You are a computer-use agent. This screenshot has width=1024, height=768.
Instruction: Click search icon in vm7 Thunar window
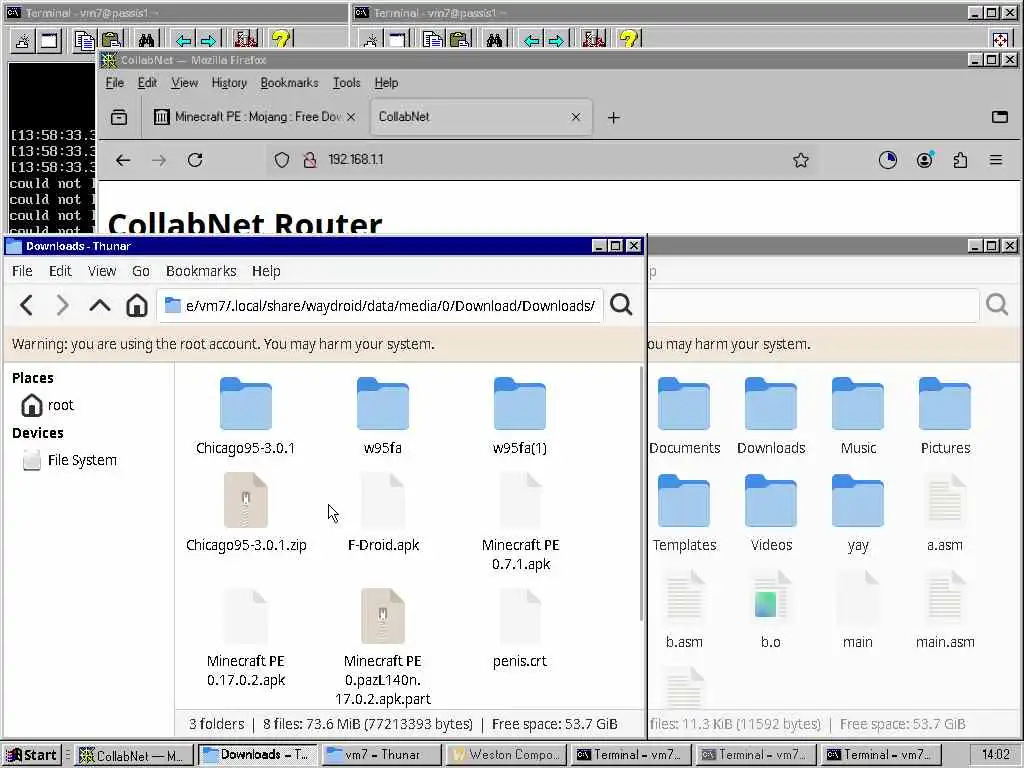click(x=997, y=304)
